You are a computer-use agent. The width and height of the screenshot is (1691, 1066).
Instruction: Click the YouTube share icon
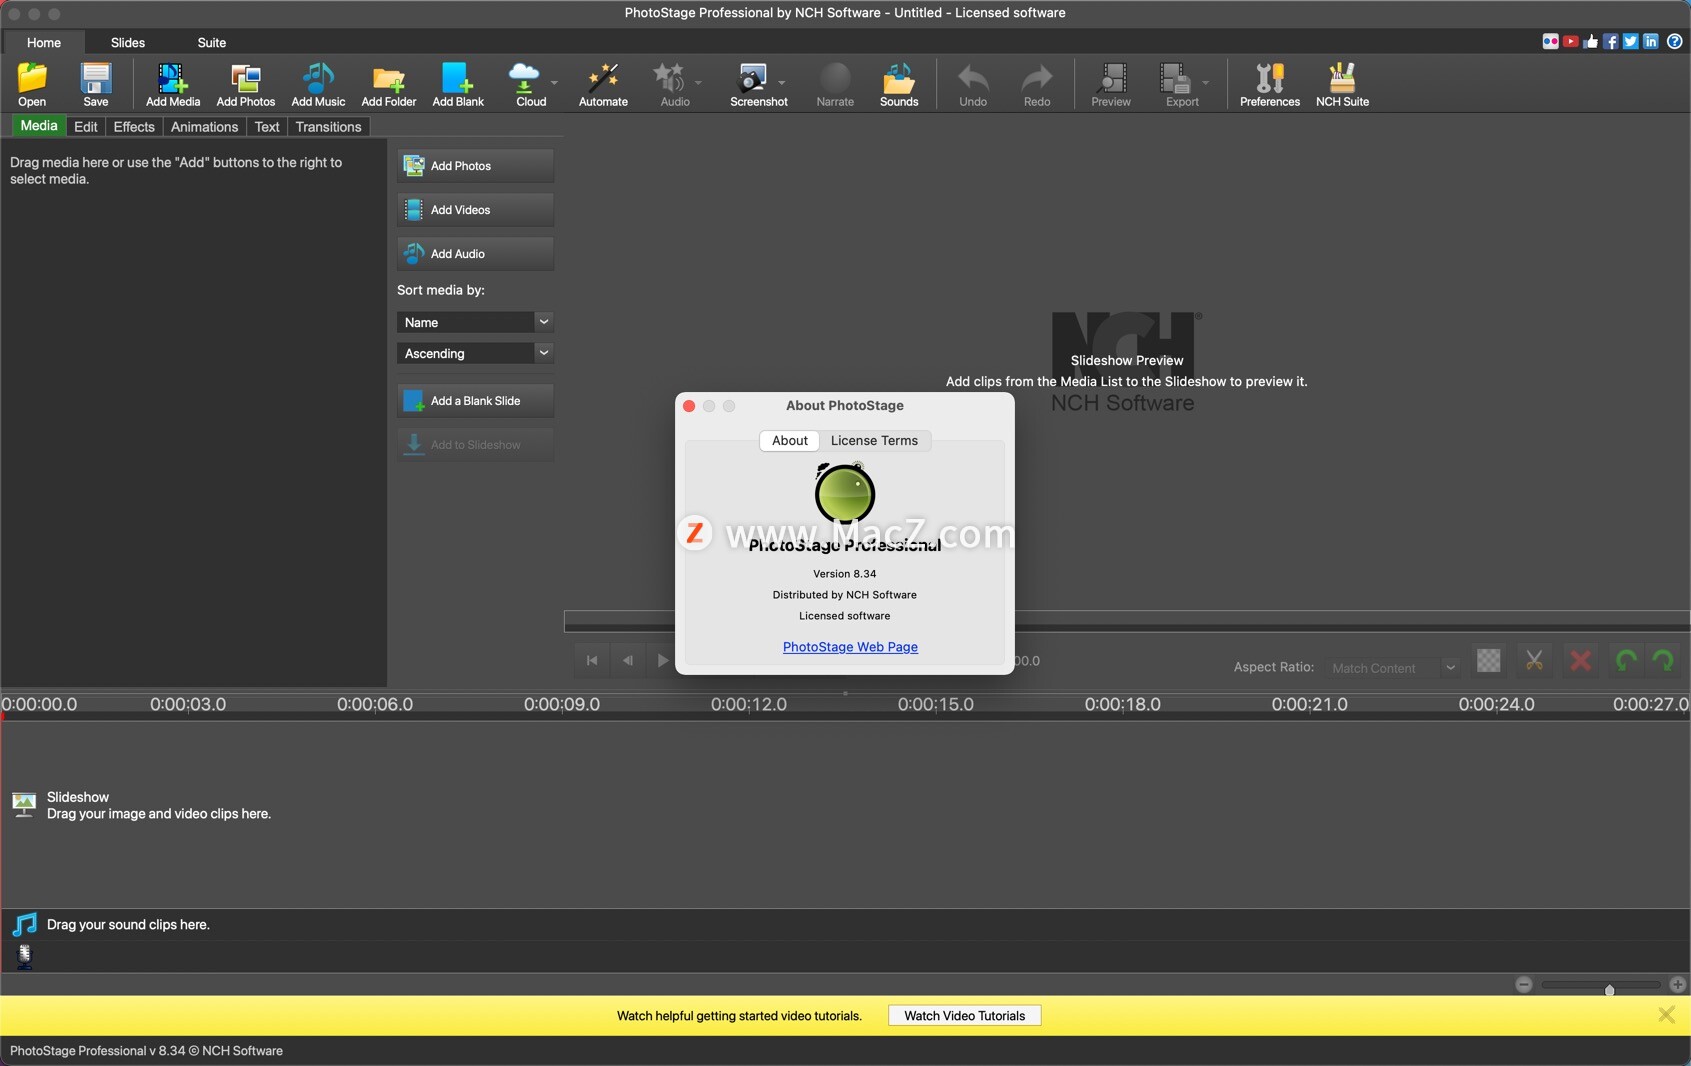pyautogui.click(x=1571, y=41)
